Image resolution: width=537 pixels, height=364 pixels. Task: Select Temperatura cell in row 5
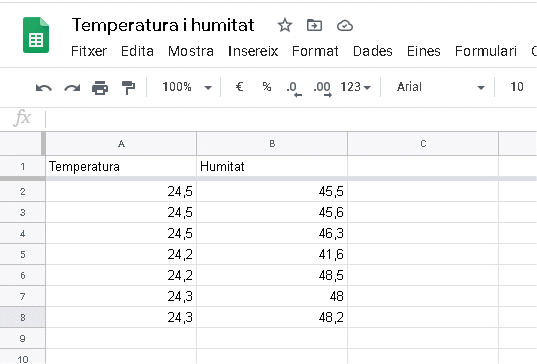click(x=121, y=254)
